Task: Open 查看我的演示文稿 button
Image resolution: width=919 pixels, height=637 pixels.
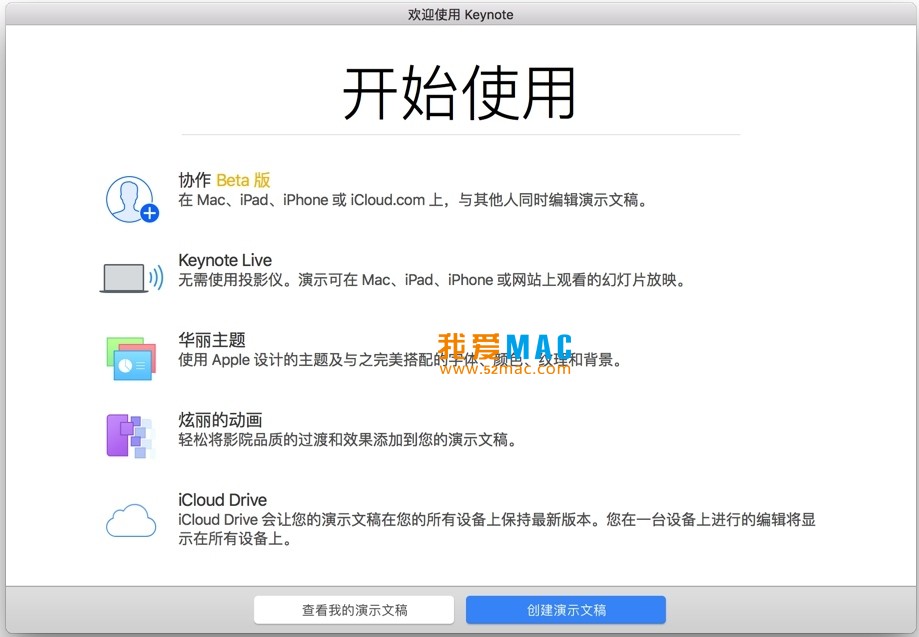Action: (x=354, y=610)
